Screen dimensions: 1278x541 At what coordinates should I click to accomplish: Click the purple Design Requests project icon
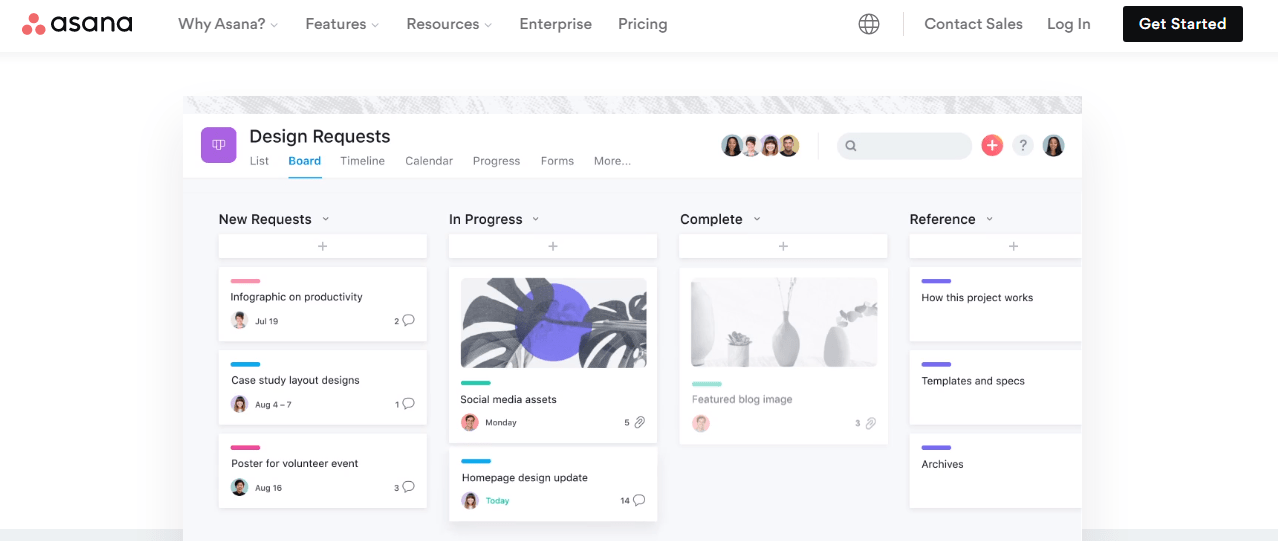[218, 145]
